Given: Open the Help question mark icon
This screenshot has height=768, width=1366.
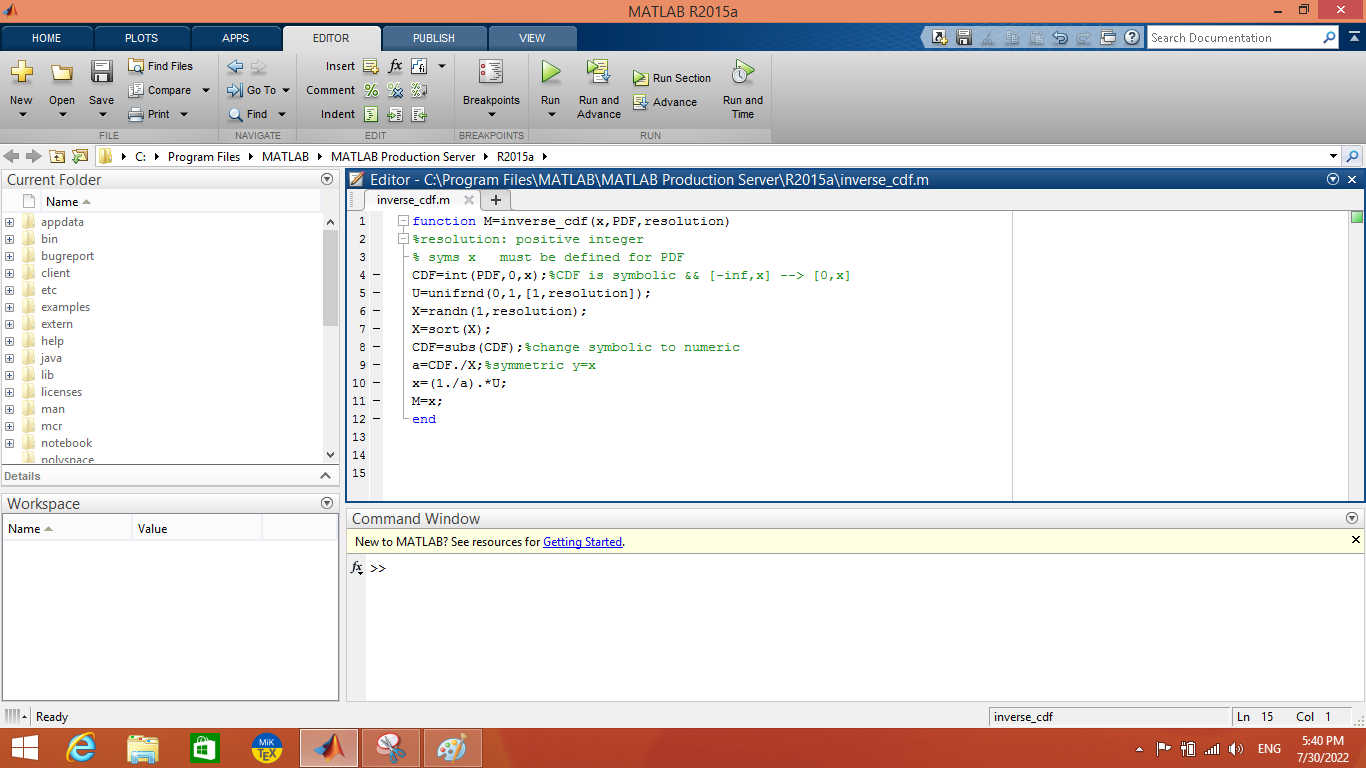Looking at the screenshot, I should 1132,38.
